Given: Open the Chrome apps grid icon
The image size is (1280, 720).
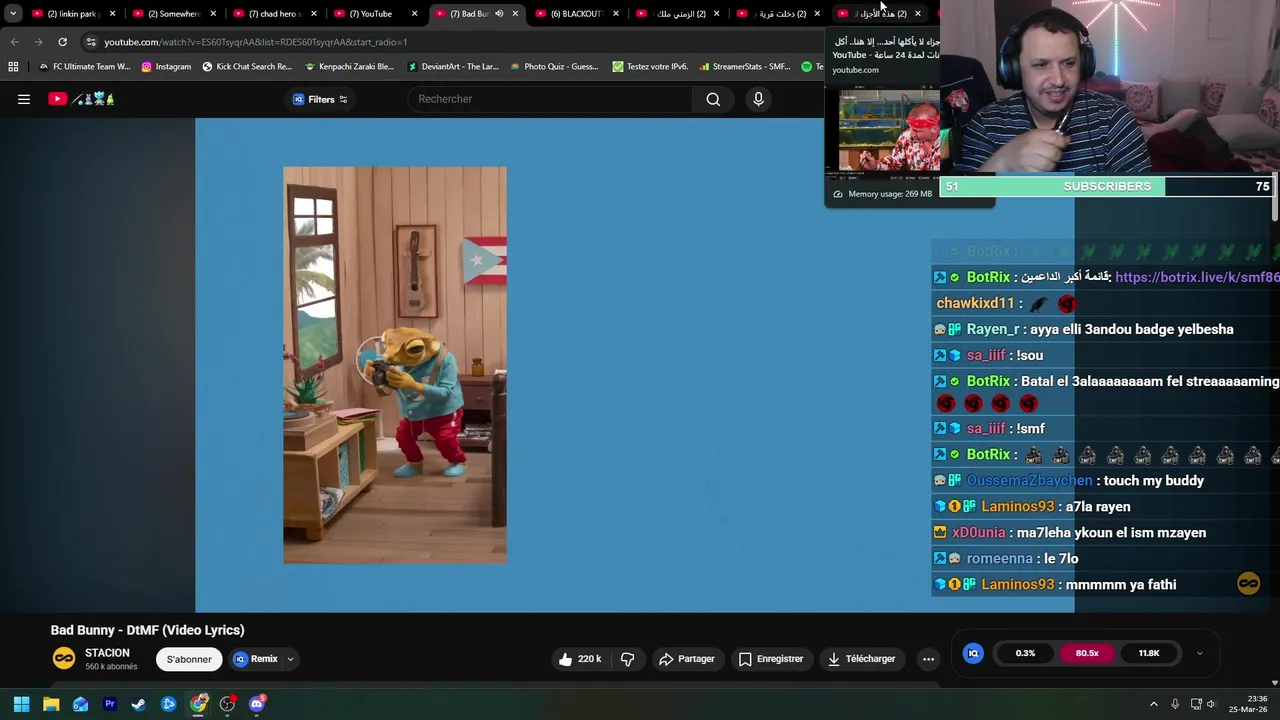Looking at the screenshot, I should 13,67.
